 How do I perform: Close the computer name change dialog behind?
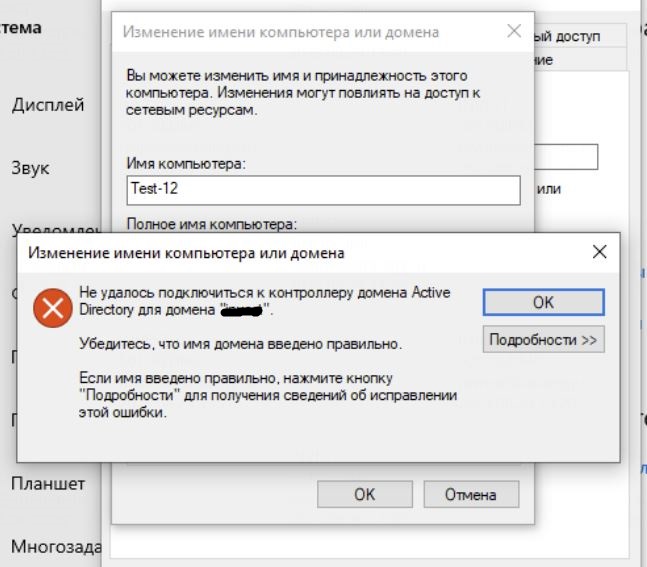coord(514,31)
